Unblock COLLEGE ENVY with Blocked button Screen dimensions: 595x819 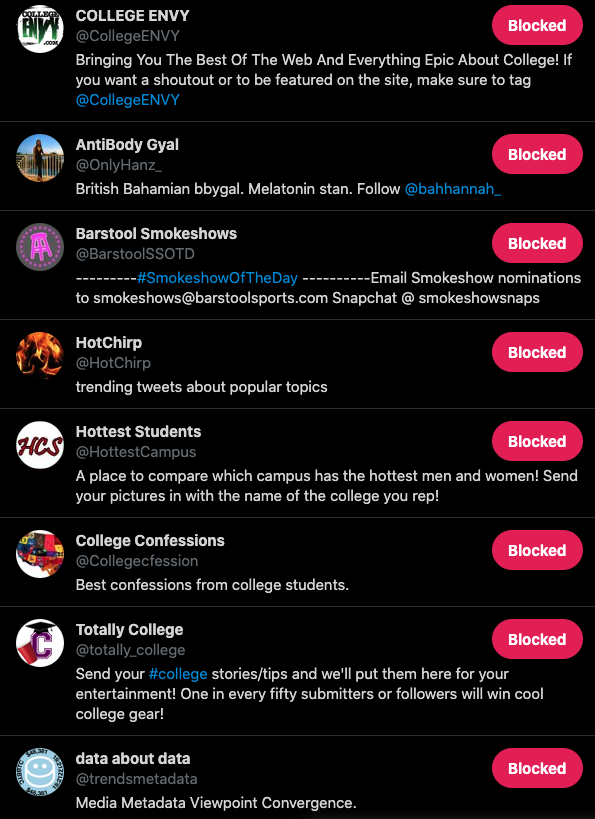point(537,25)
